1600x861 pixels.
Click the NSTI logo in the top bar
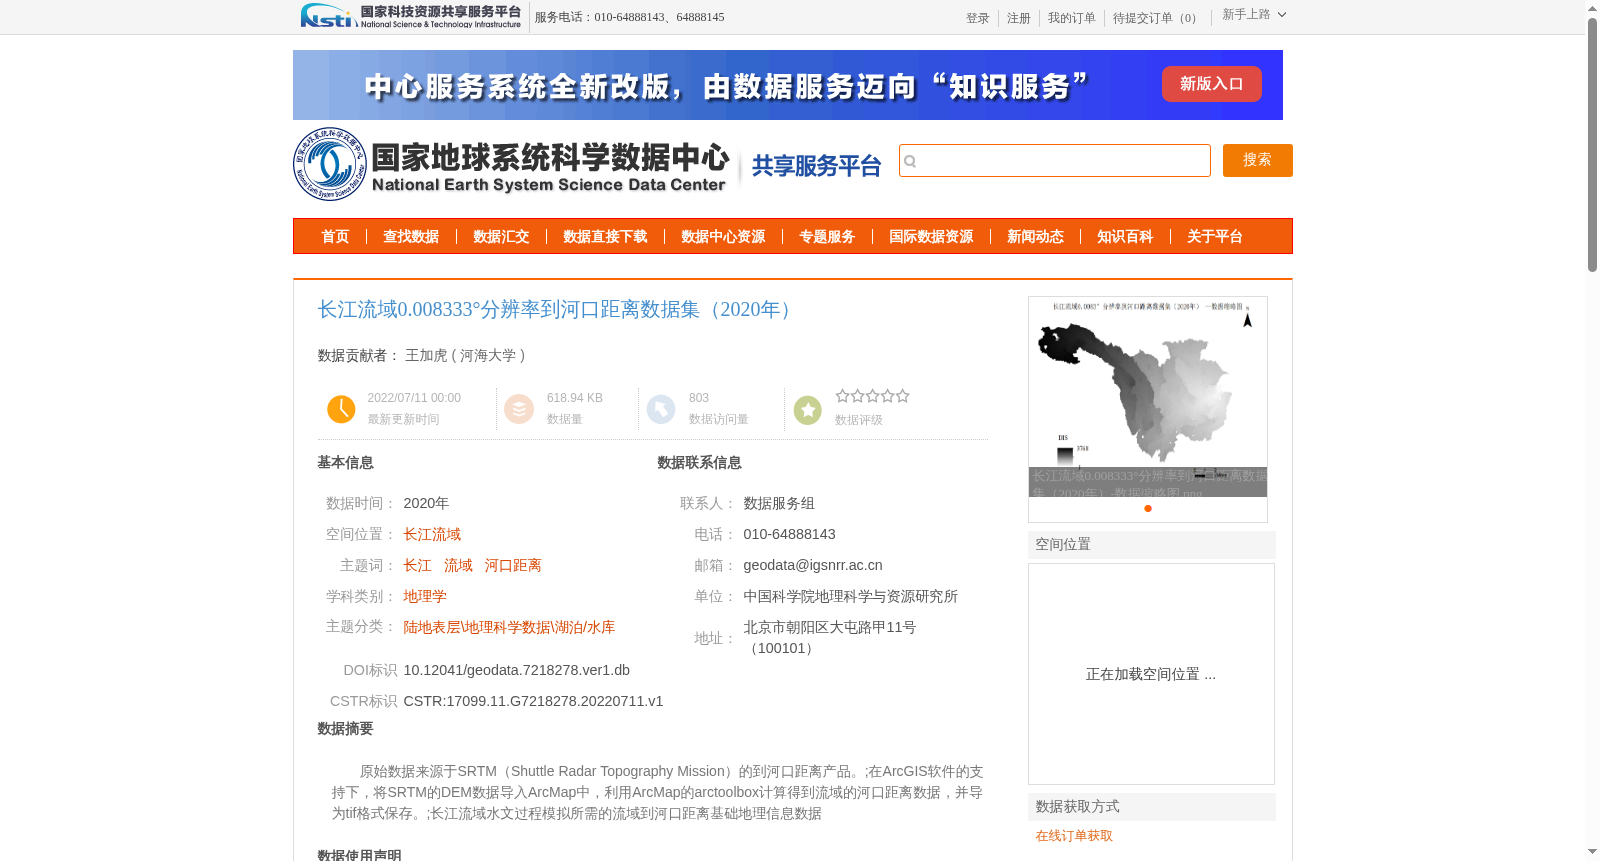point(411,16)
